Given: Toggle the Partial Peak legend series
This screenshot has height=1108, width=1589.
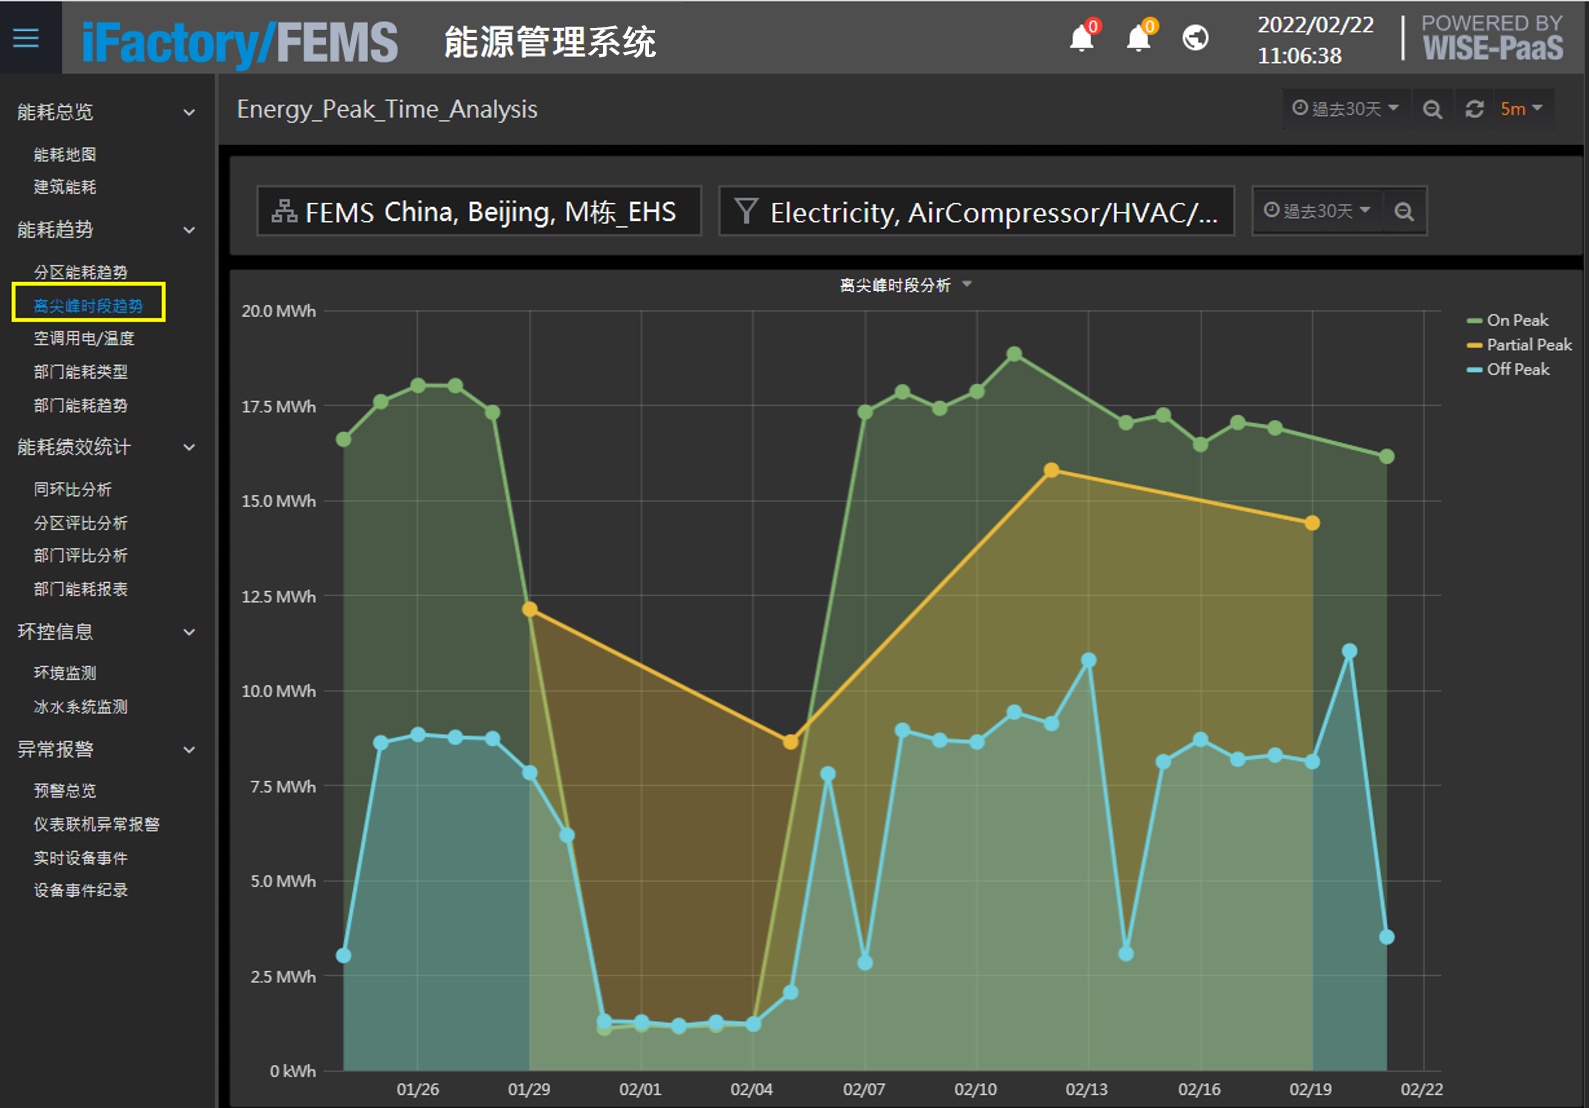Looking at the screenshot, I should click(x=1519, y=345).
